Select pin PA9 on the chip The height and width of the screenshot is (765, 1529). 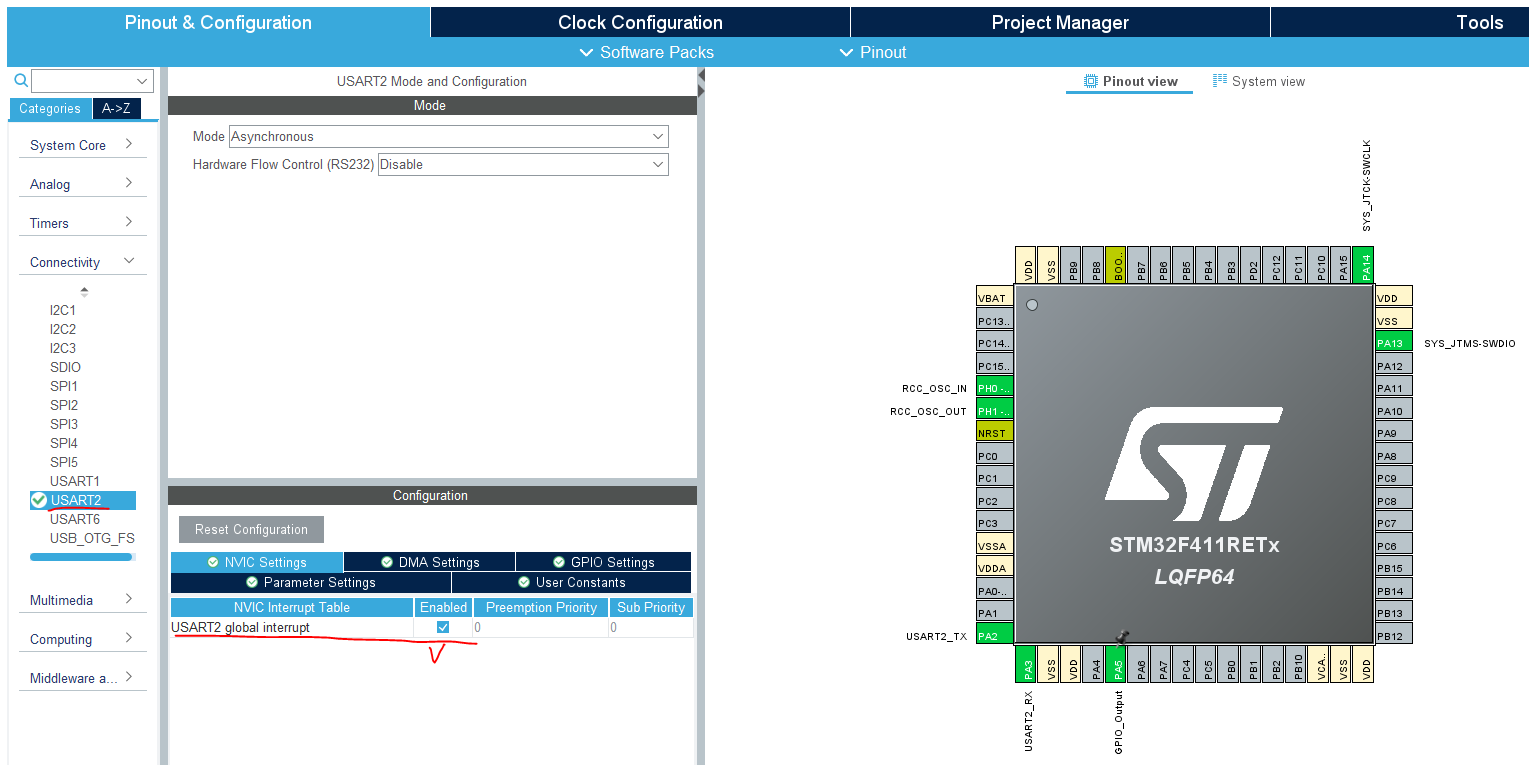[x=1394, y=433]
